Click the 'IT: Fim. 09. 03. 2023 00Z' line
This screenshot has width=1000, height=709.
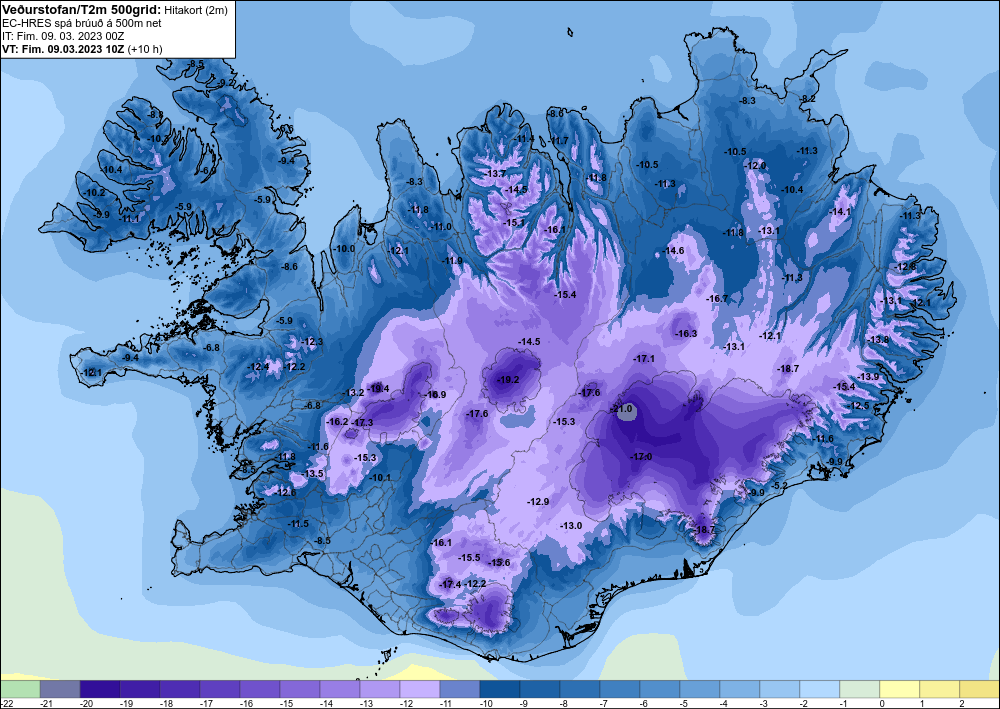pos(62,36)
